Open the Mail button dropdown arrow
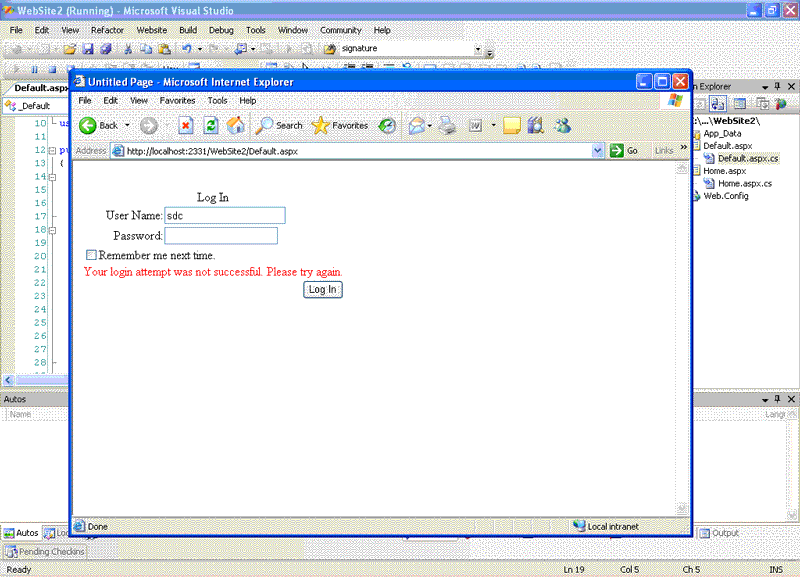 [x=430, y=126]
